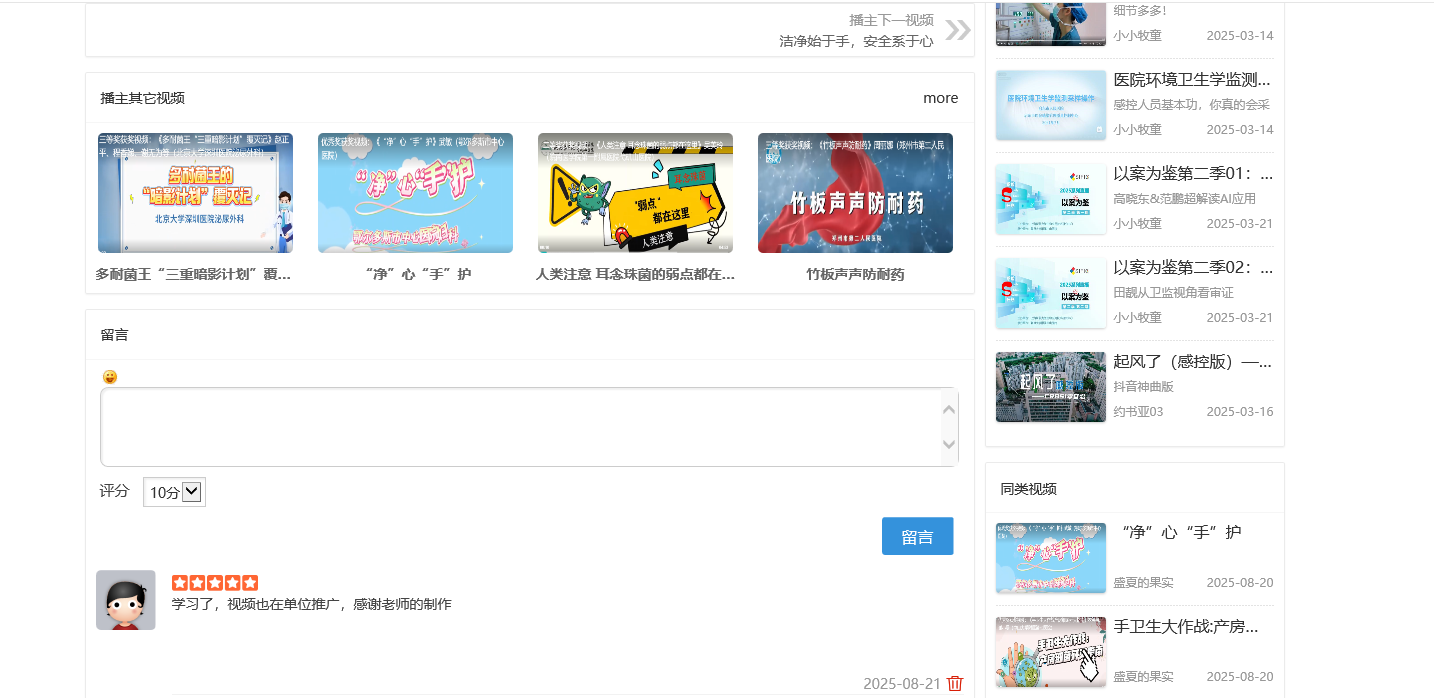Open 多耐菌王"三重暗影计划" video thumbnail
The width and height of the screenshot is (1434, 698).
pos(195,193)
